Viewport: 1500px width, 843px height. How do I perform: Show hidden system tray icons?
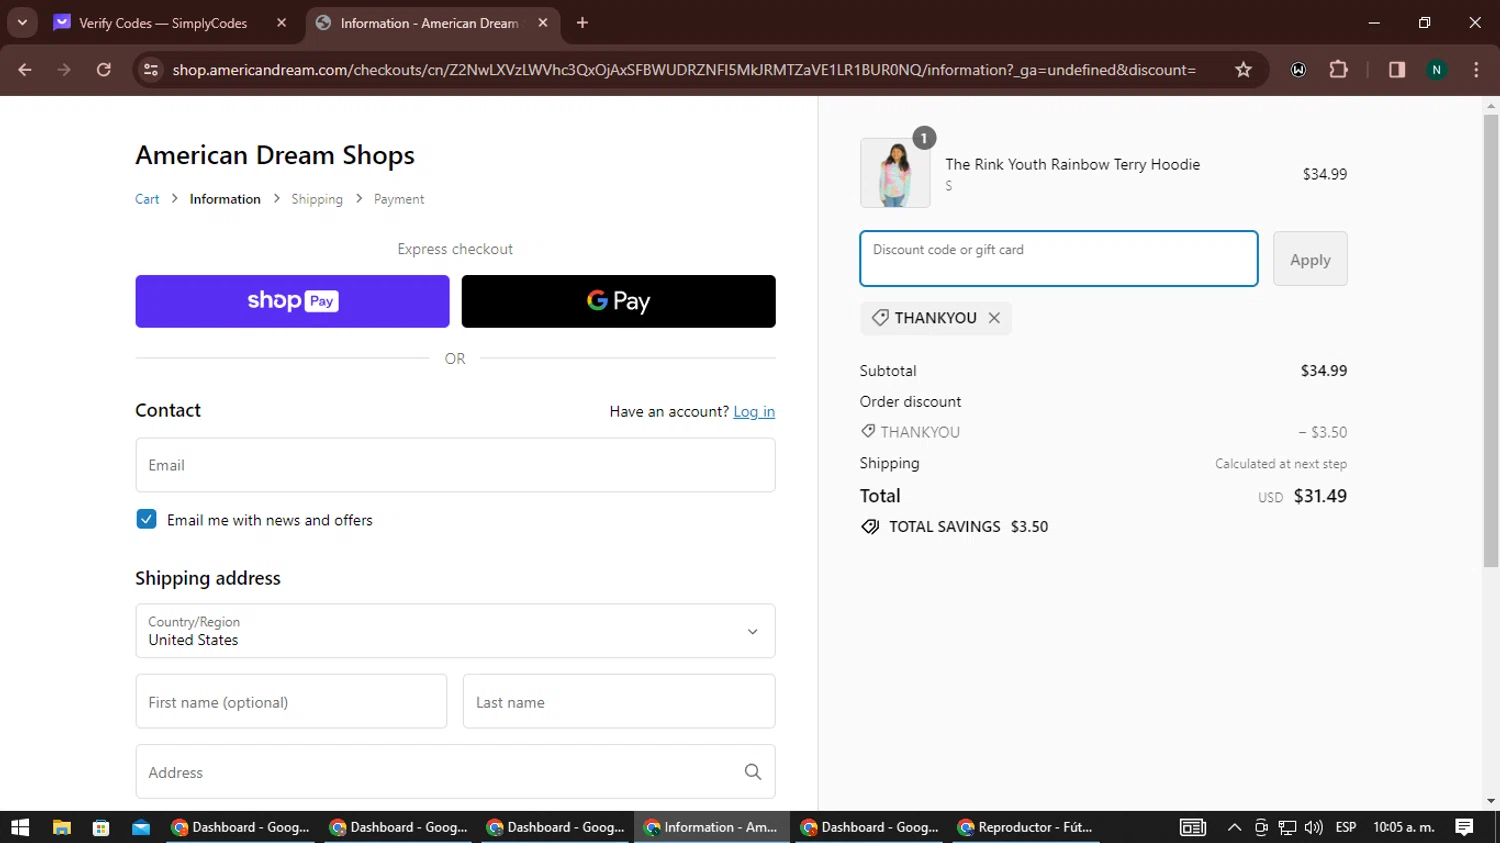1234,827
